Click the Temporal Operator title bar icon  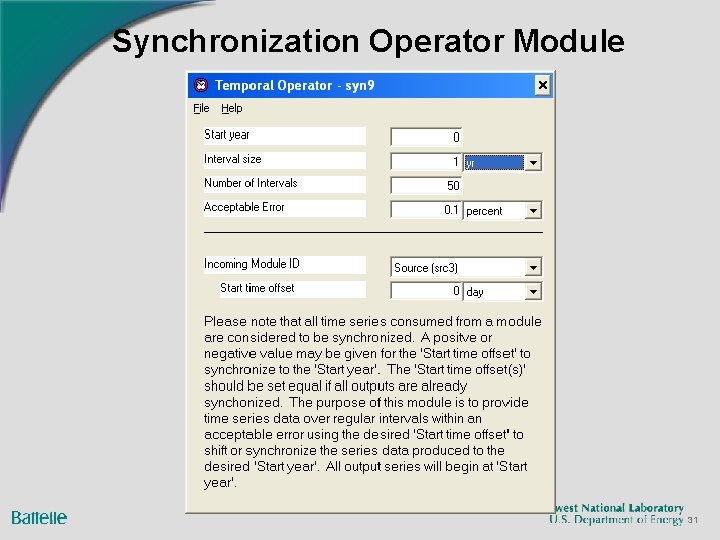pos(201,85)
